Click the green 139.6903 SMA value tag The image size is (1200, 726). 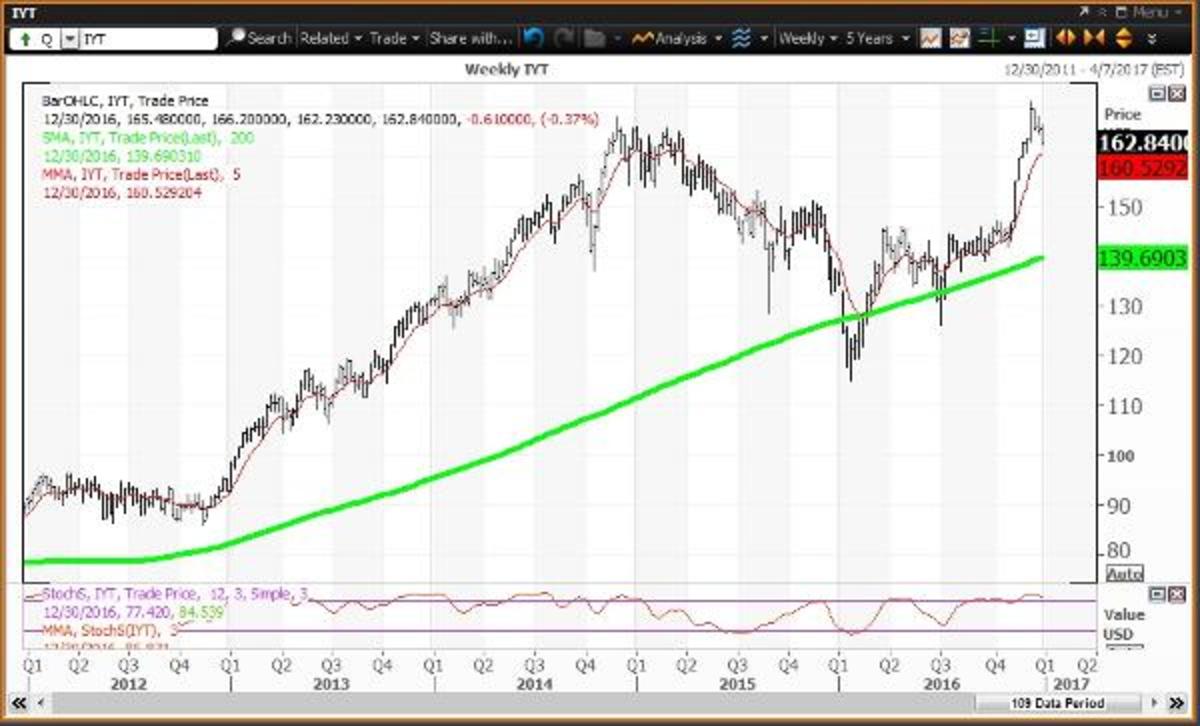(1145, 258)
